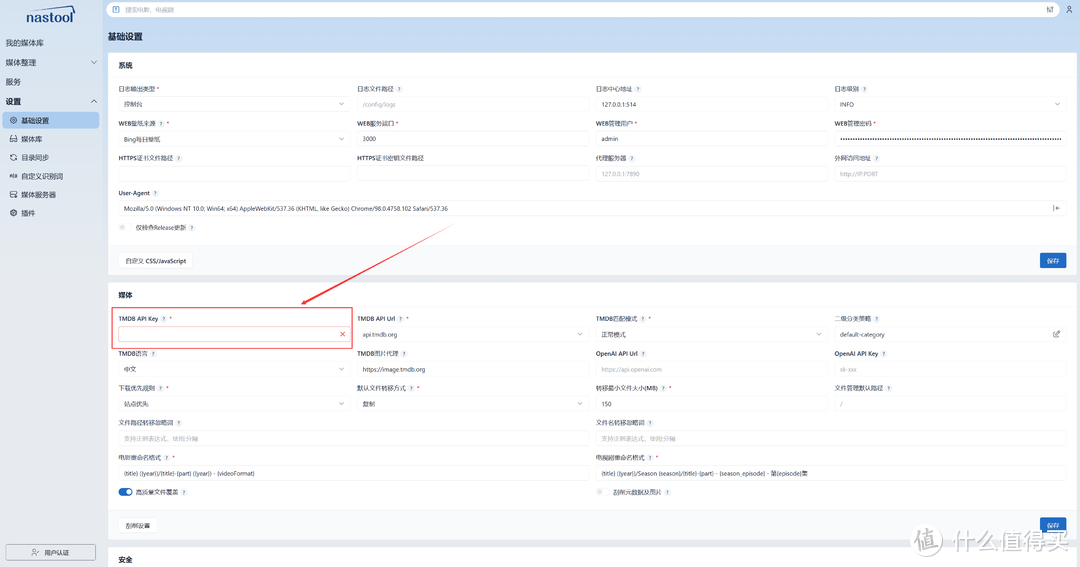Disable the 高质量文件覆盖 switch

[125, 492]
